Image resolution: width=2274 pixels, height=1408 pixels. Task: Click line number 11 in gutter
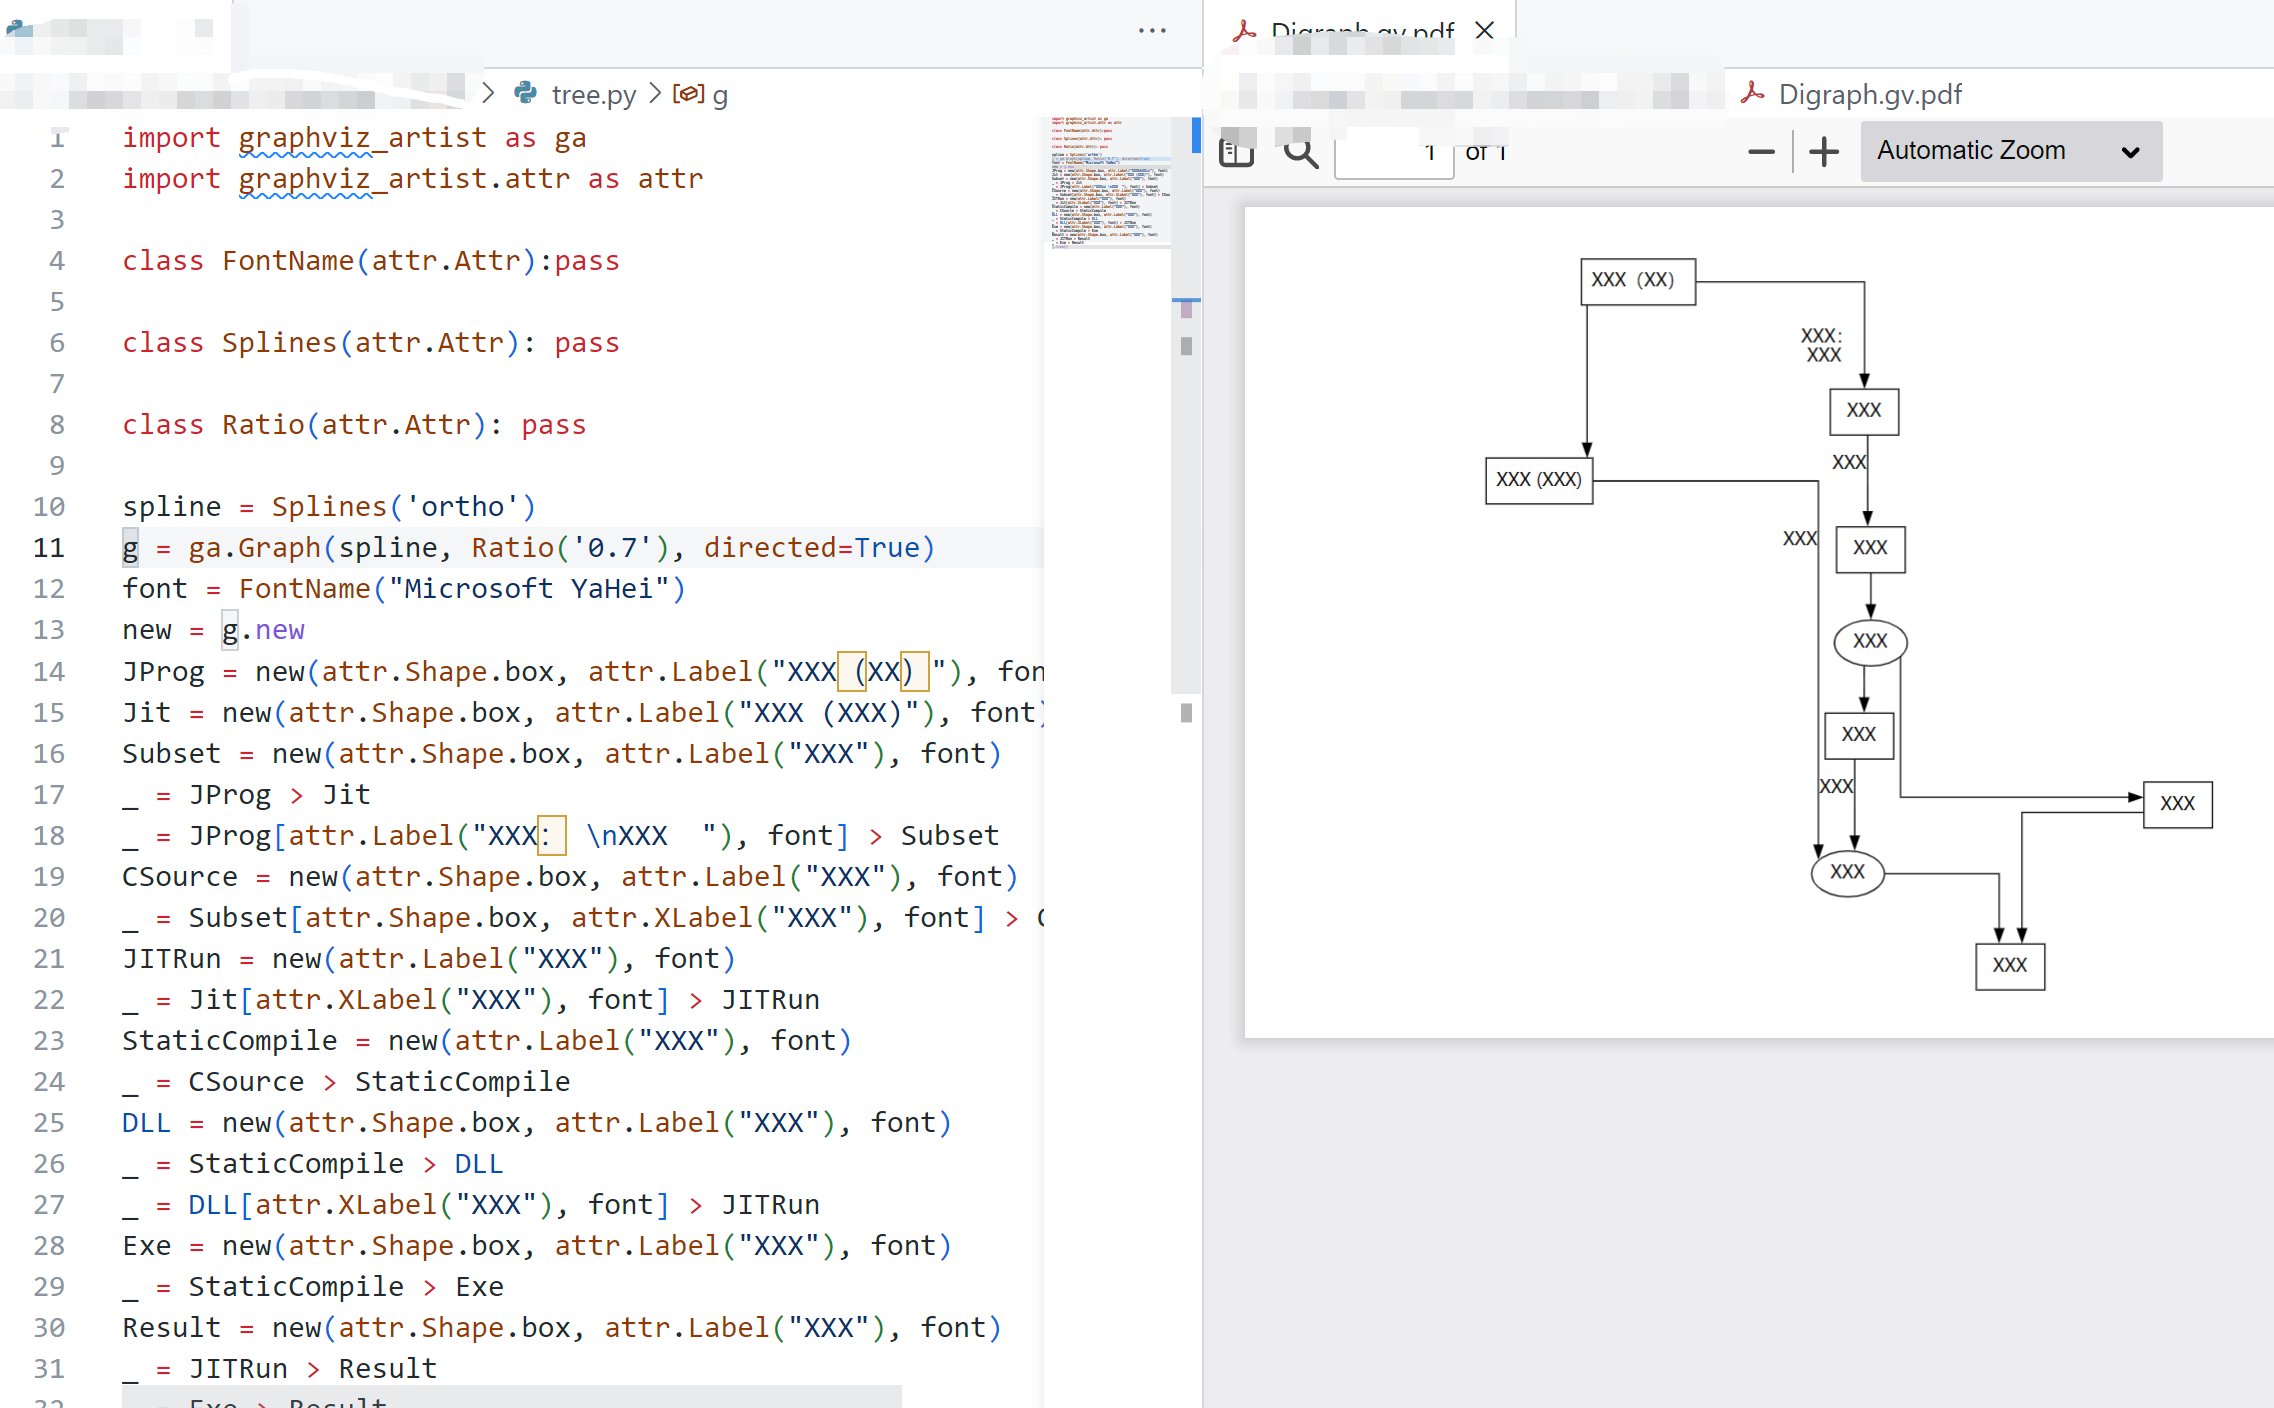[49, 548]
